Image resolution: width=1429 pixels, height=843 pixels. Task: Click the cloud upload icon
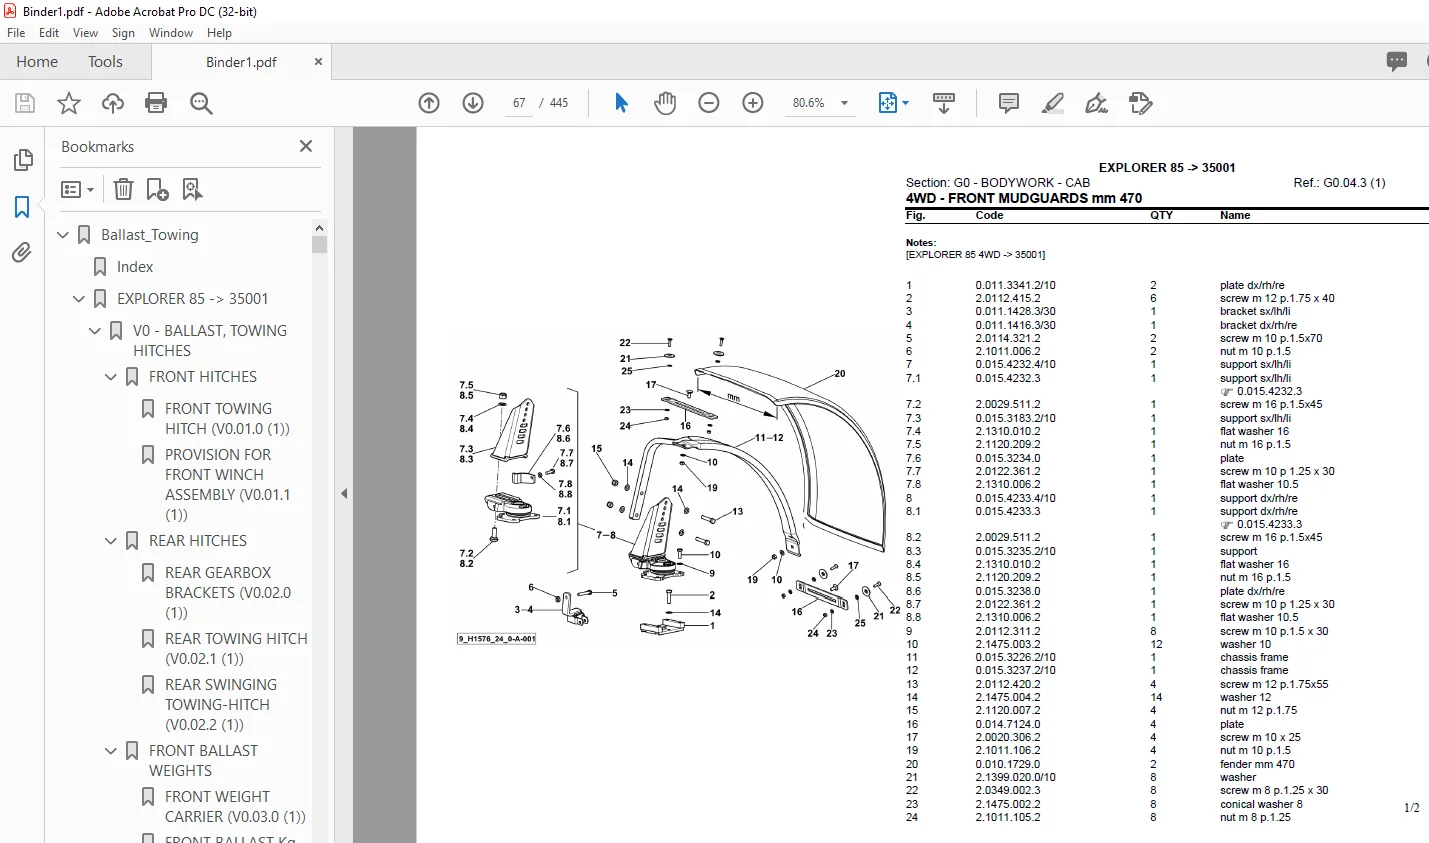point(113,103)
